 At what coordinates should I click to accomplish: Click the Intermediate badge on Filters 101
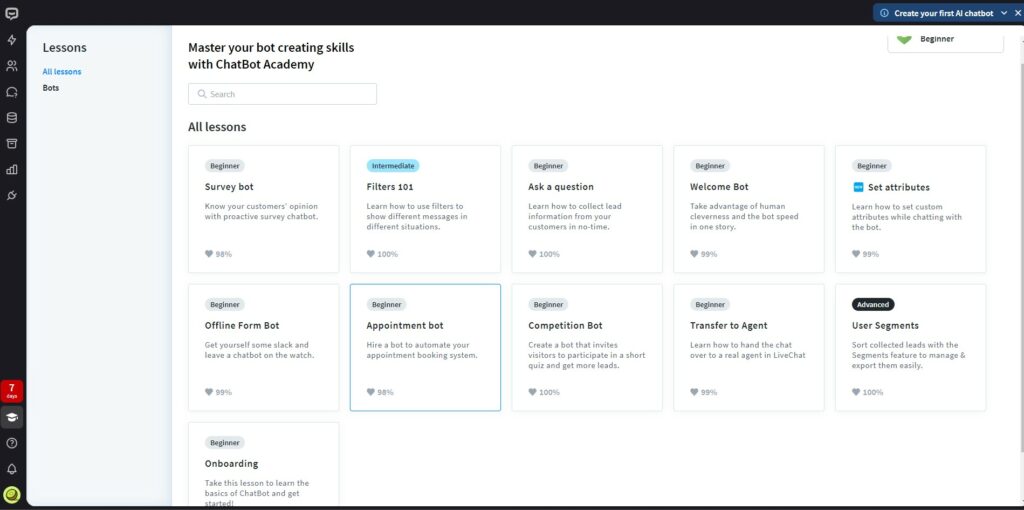(x=392, y=166)
